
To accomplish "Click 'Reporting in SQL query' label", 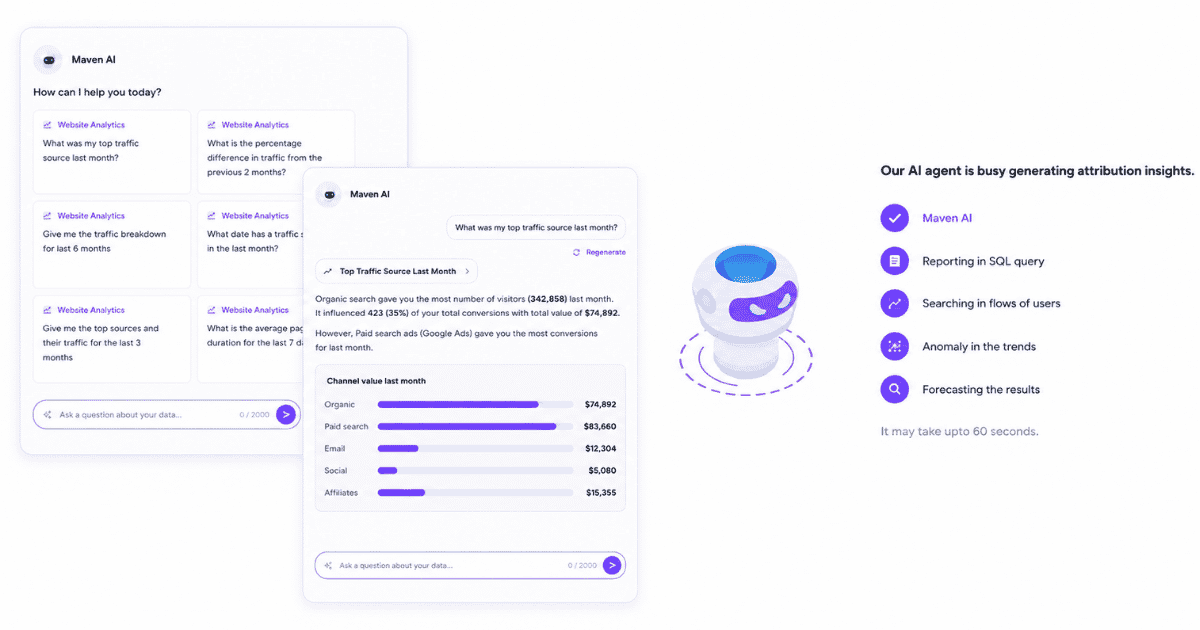I will [x=983, y=261].
